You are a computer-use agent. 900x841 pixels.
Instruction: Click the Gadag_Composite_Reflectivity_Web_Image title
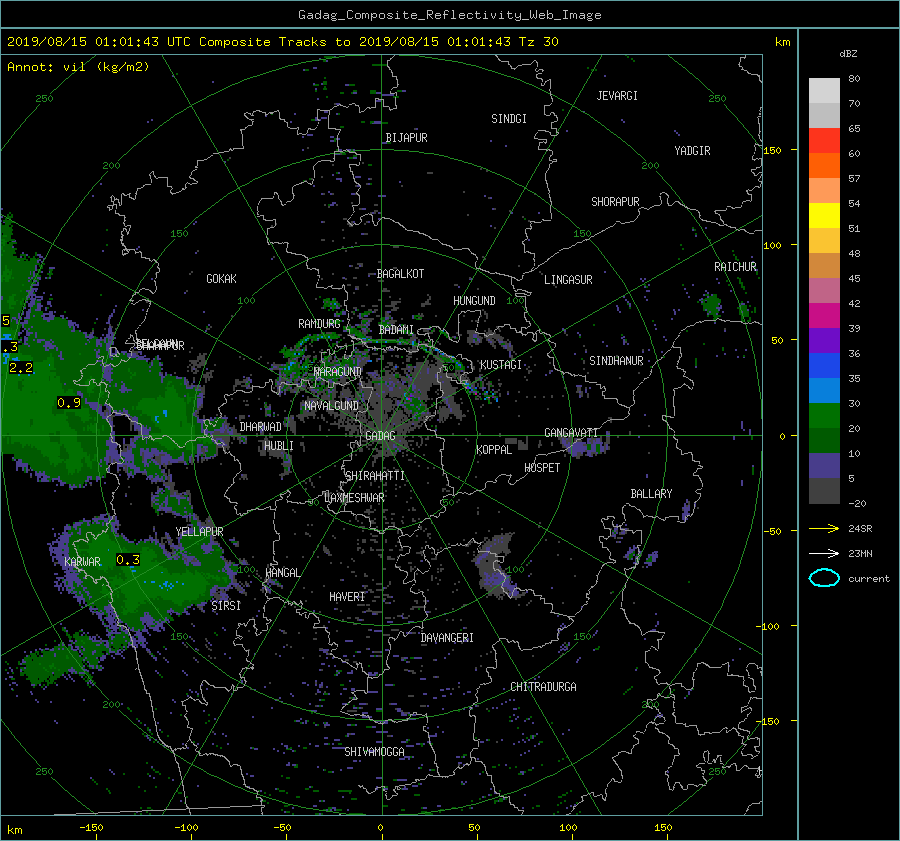(449, 15)
